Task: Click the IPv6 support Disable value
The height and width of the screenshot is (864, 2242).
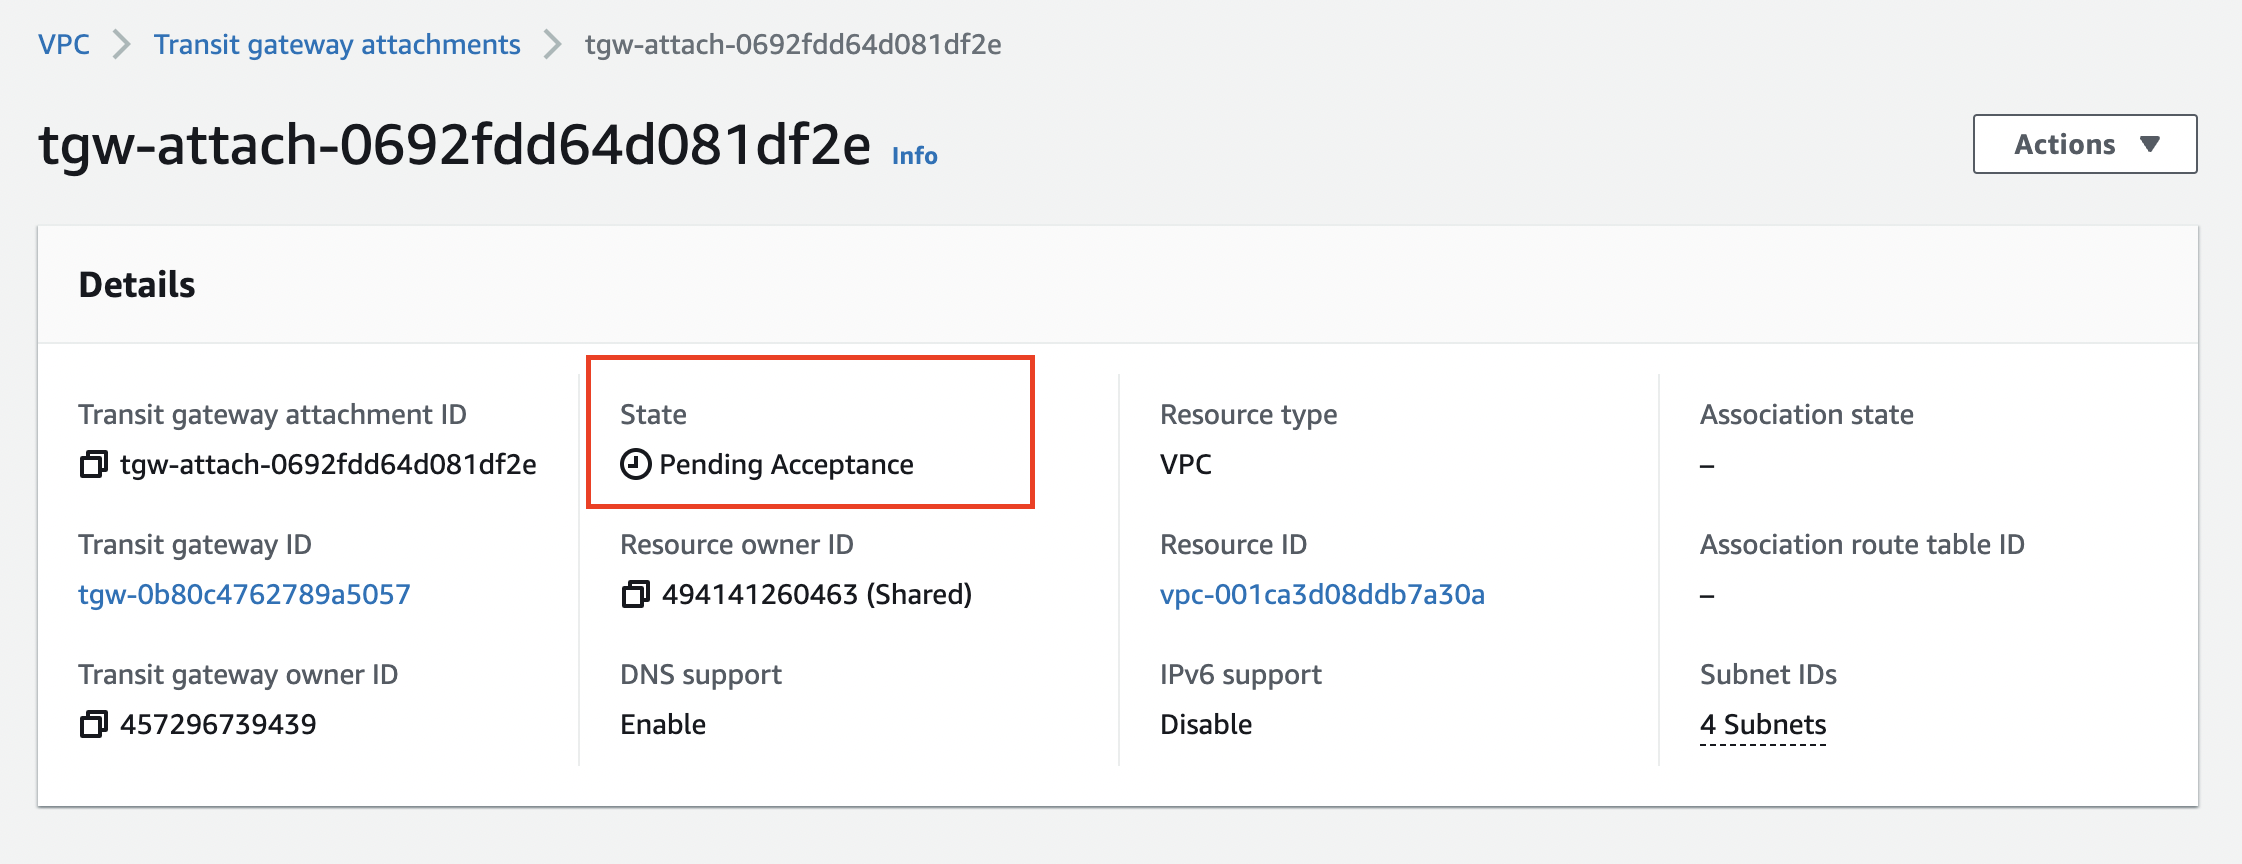Action: 1206,725
